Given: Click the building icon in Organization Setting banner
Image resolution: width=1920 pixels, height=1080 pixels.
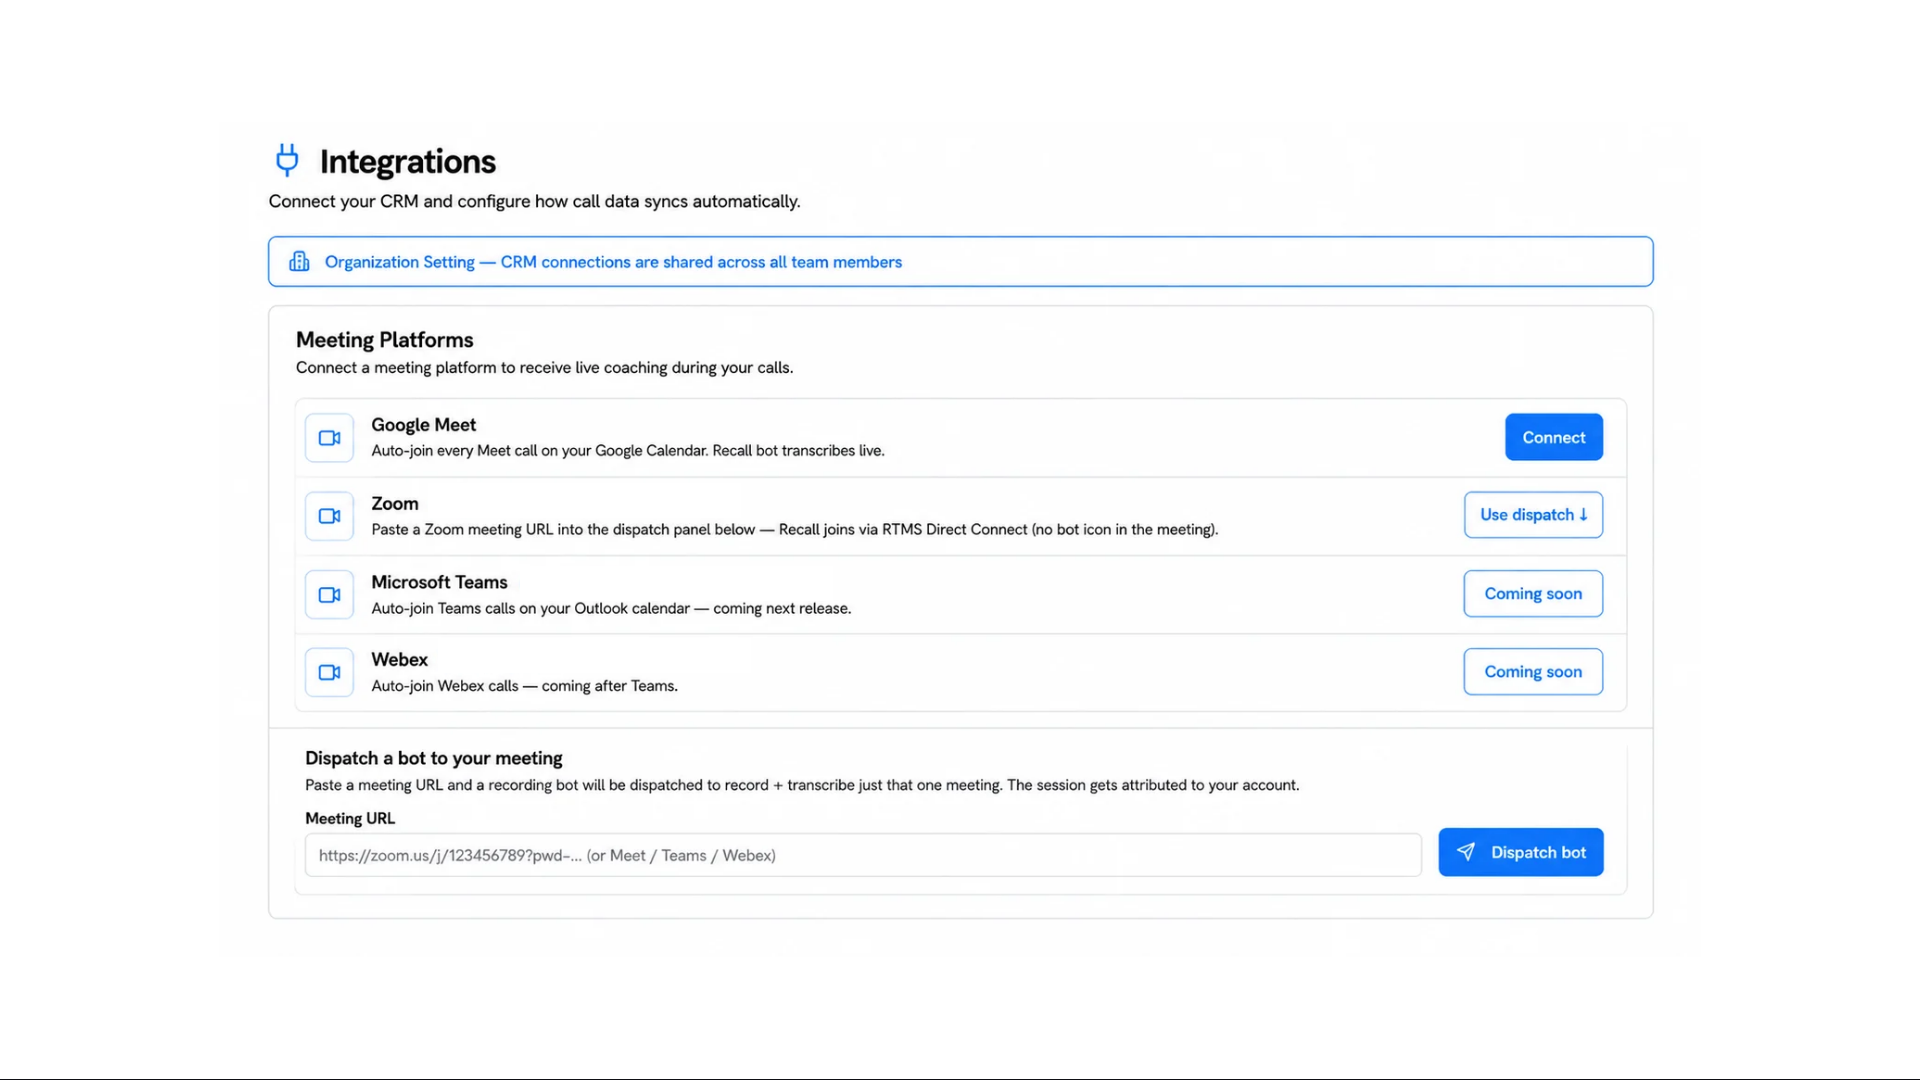Looking at the screenshot, I should tap(299, 262).
